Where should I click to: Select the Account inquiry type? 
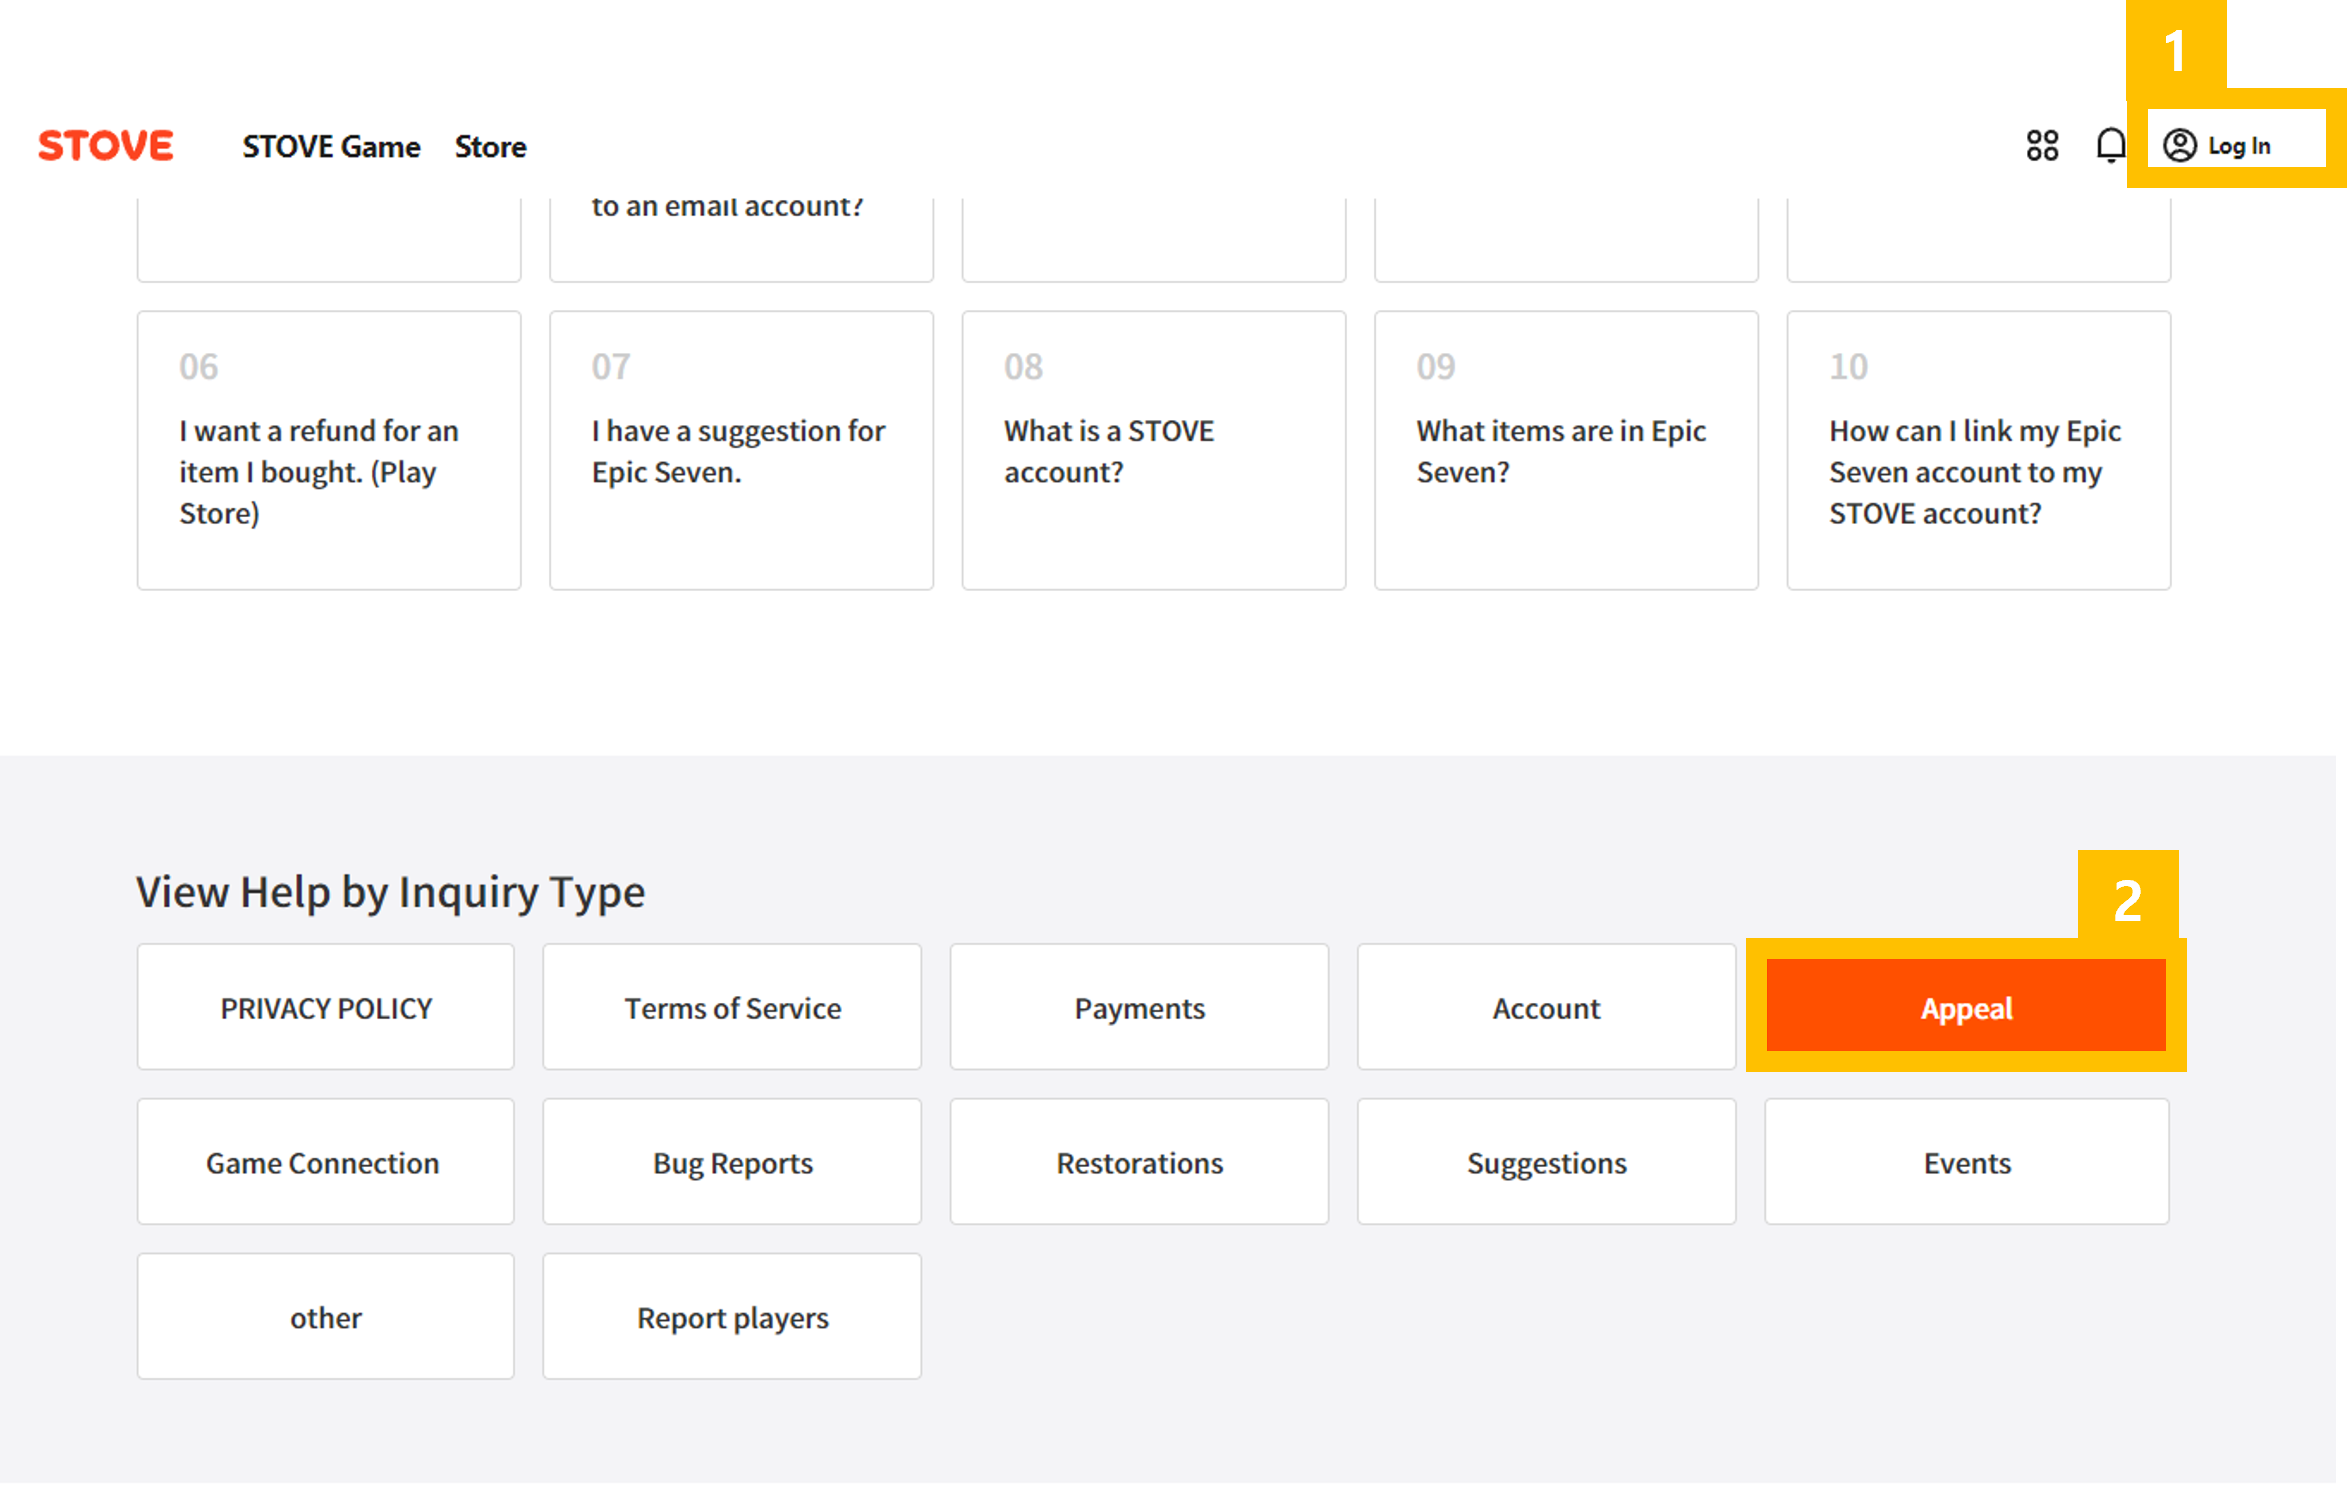click(x=1546, y=1007)
